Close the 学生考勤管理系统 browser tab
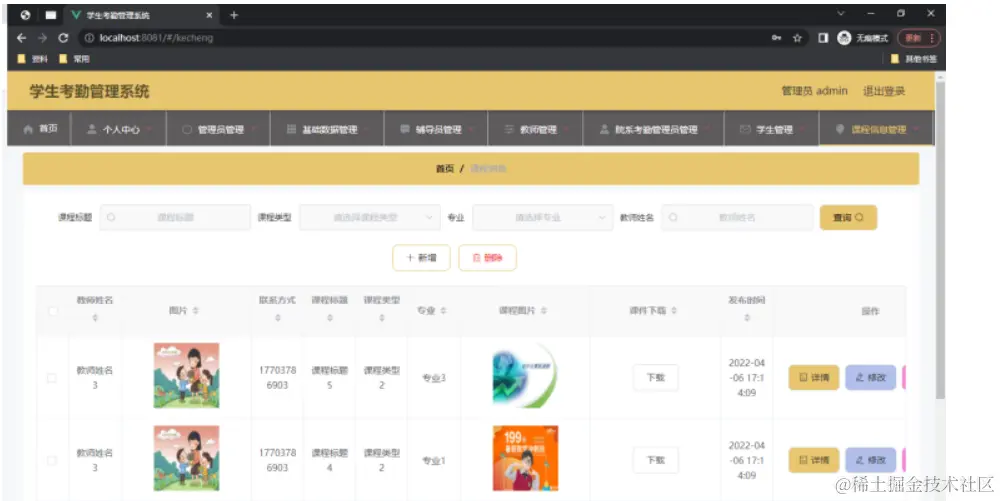 pyautogui.click(x=209, y=15)
